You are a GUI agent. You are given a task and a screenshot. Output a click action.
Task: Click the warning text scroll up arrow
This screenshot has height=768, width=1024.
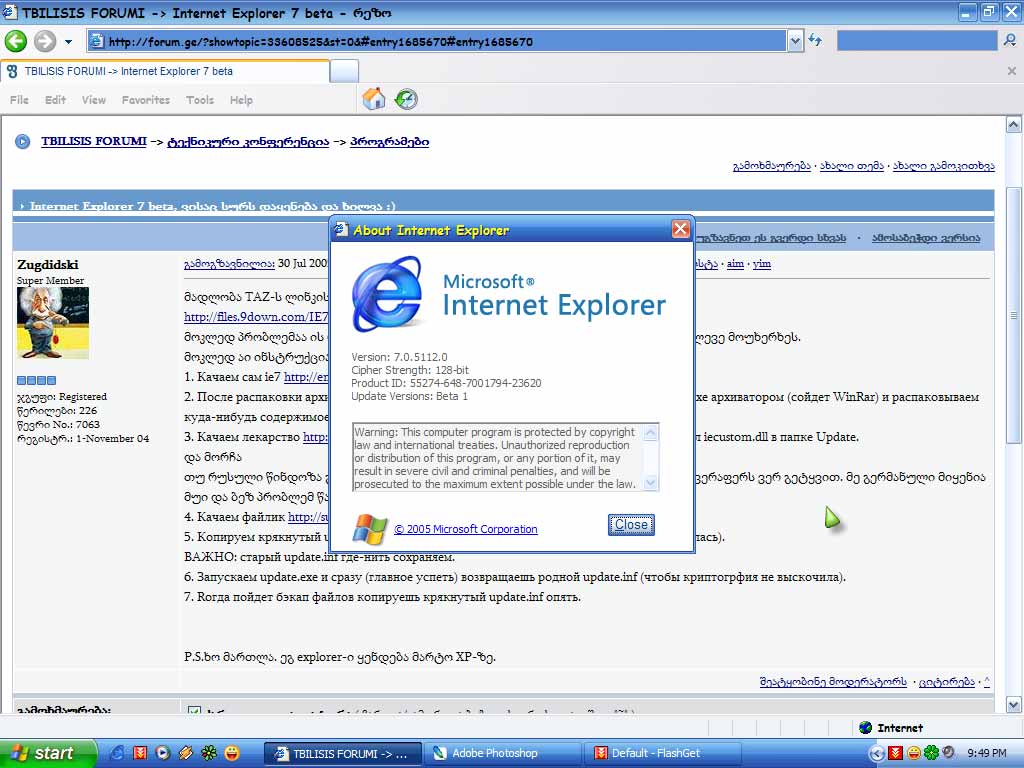pos(650,432)
